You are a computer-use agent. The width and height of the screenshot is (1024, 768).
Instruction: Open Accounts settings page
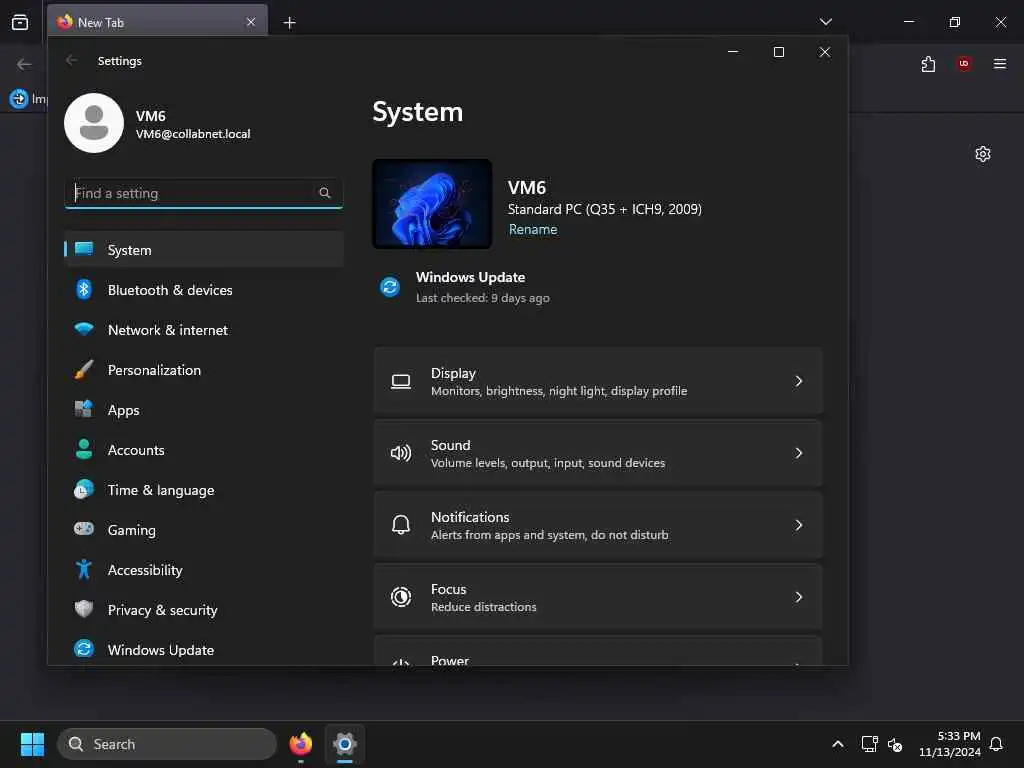204,450
